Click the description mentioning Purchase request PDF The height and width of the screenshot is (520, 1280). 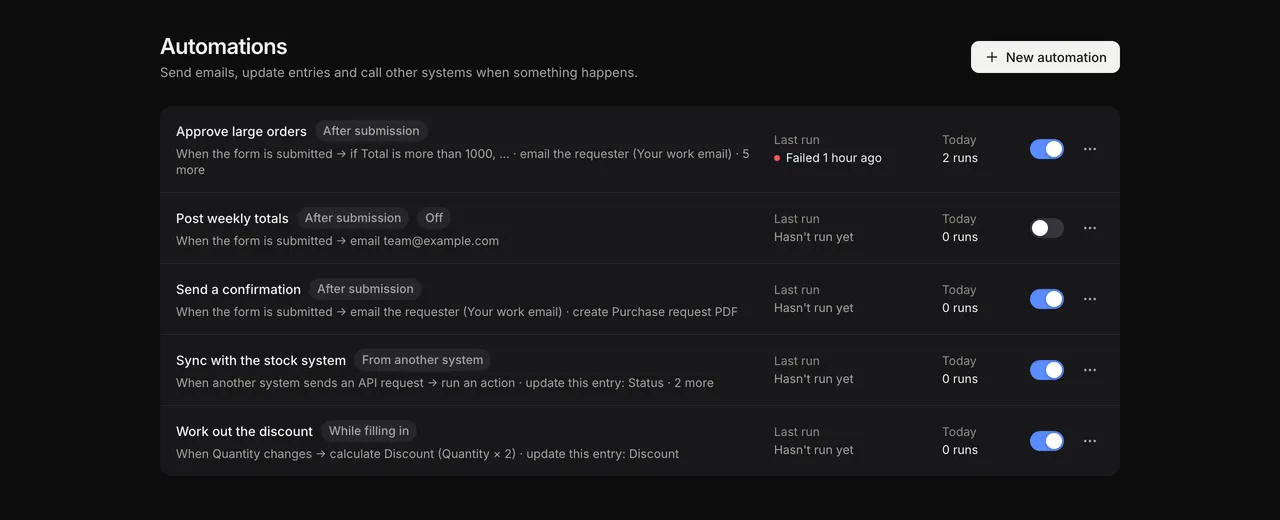(x=457, y=312)
